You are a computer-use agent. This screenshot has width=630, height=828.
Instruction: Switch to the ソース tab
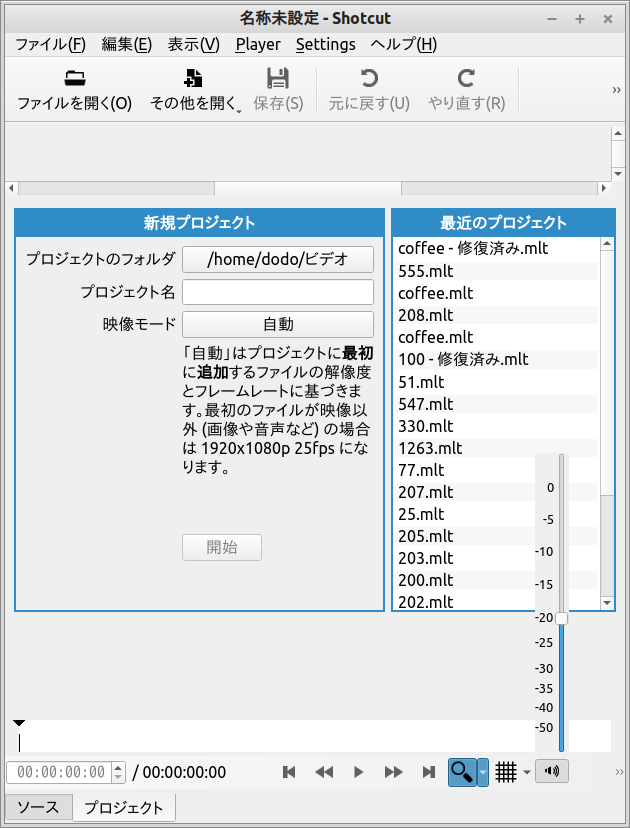(38, 807)
